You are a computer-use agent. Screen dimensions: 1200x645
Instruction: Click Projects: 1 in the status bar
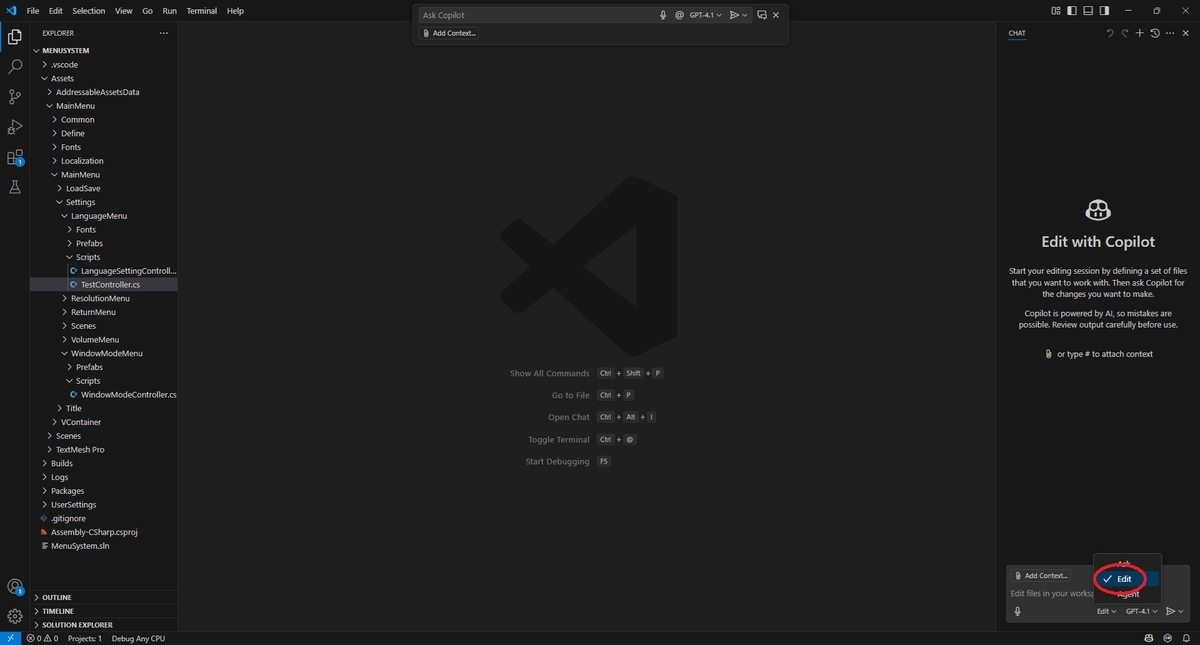(84, 638)
